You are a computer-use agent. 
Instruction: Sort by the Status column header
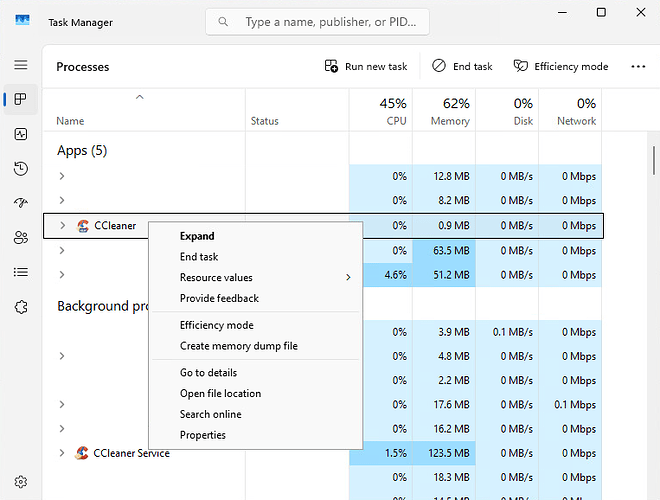297,110
